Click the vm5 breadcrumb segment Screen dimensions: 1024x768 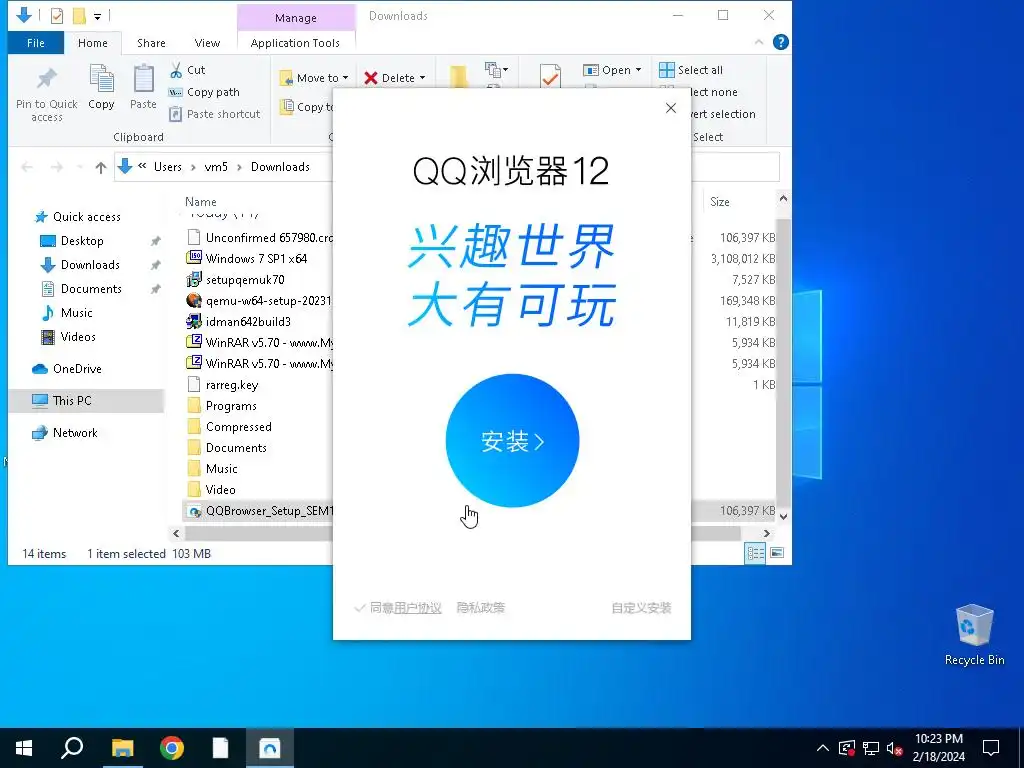click(216, 167)
